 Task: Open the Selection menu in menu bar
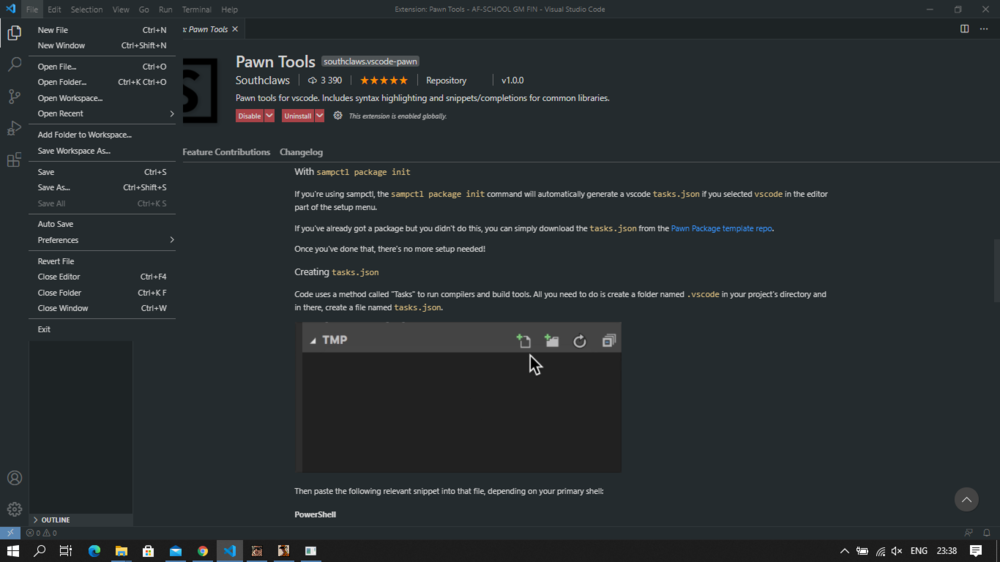pos(86,10)
